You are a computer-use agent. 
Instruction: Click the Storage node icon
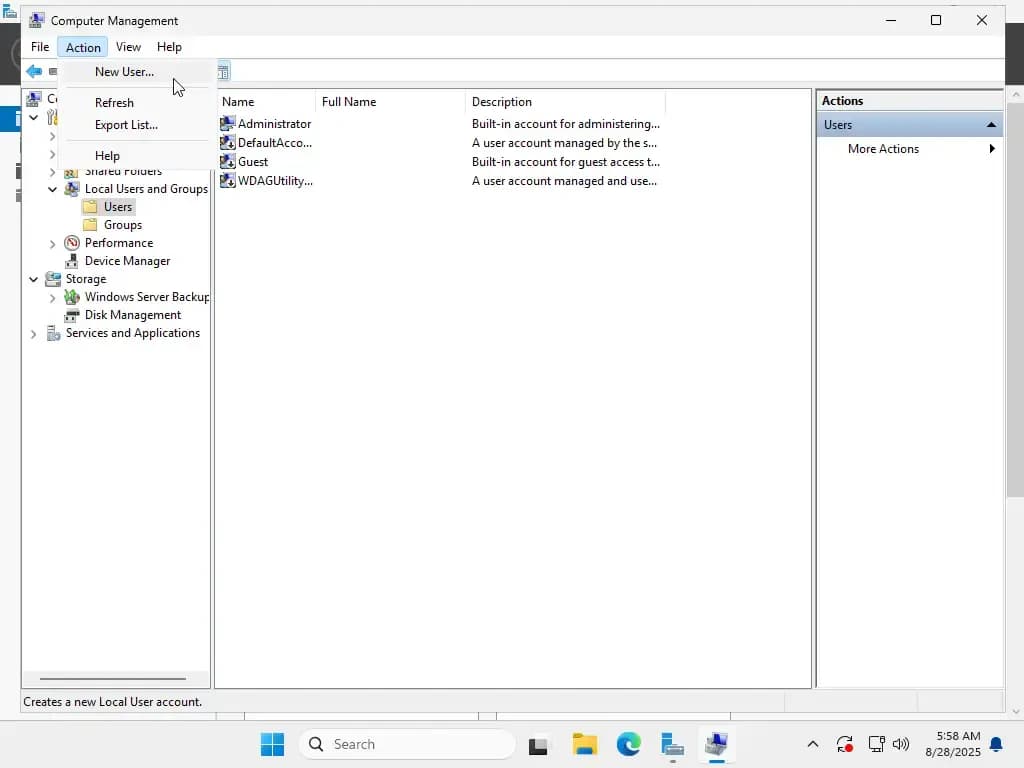(53, 279)
